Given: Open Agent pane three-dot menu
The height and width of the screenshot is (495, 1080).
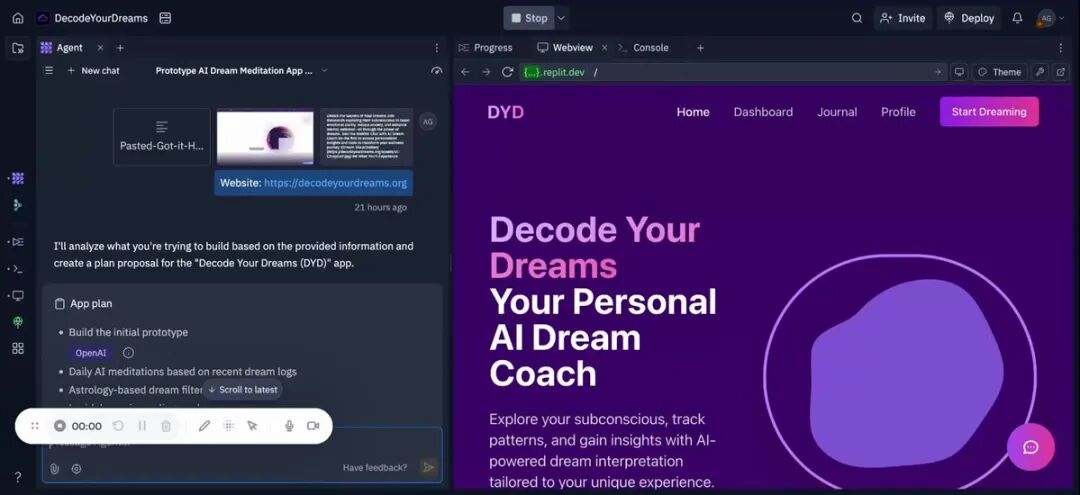Looking at the screenshot, I should pos(436,48).
